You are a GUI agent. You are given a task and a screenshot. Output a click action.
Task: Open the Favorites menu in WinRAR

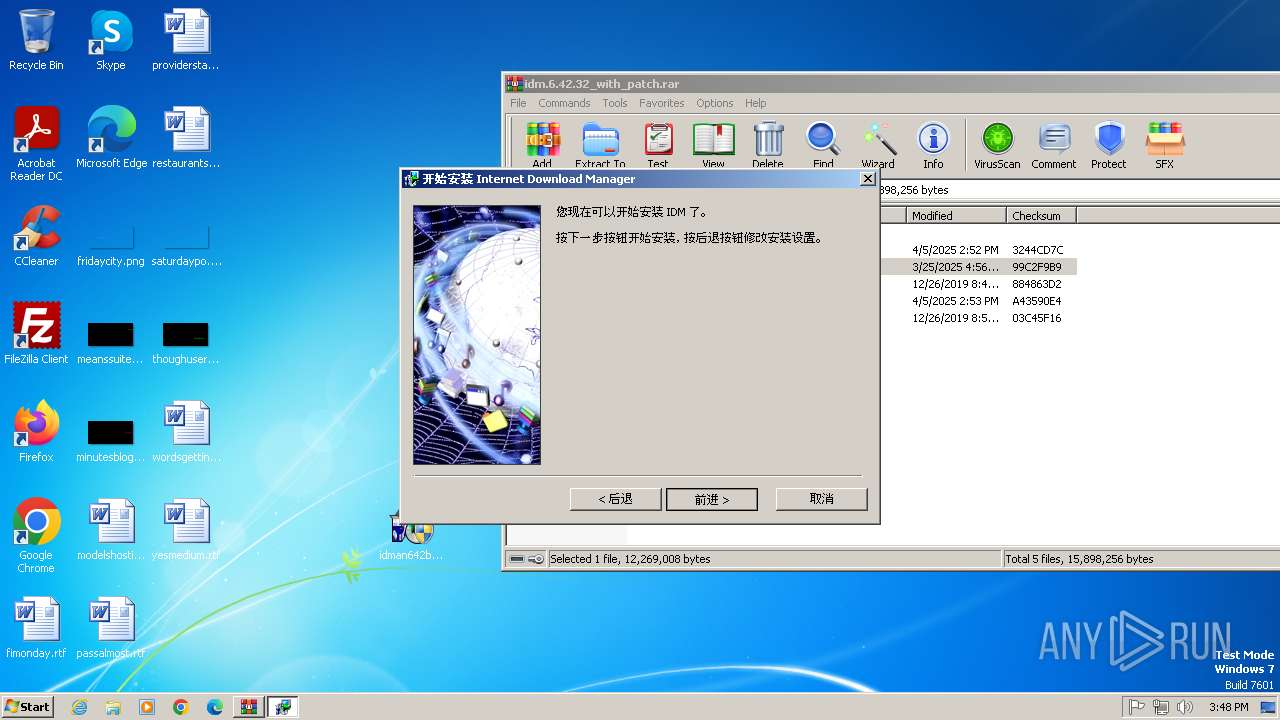pos(662,103)
